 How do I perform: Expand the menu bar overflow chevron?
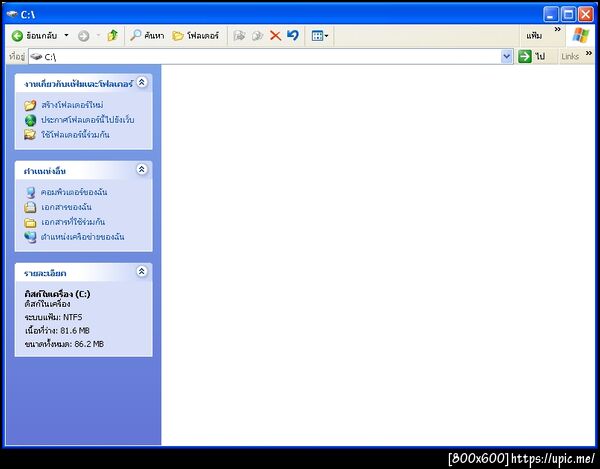coord(558,29)
